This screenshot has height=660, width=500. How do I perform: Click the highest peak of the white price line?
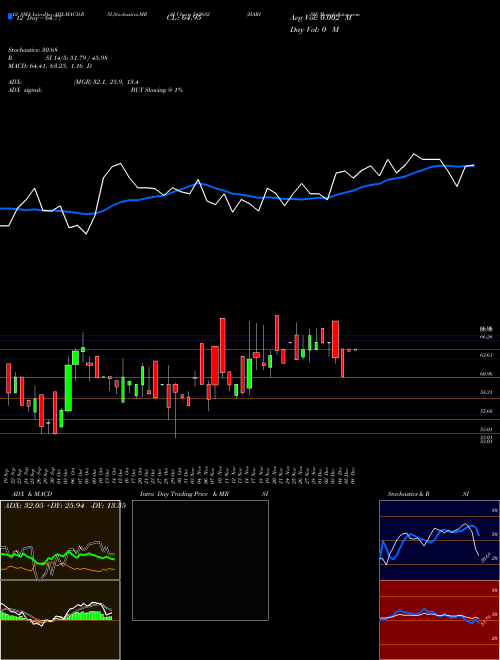click(x=414, y=154)
